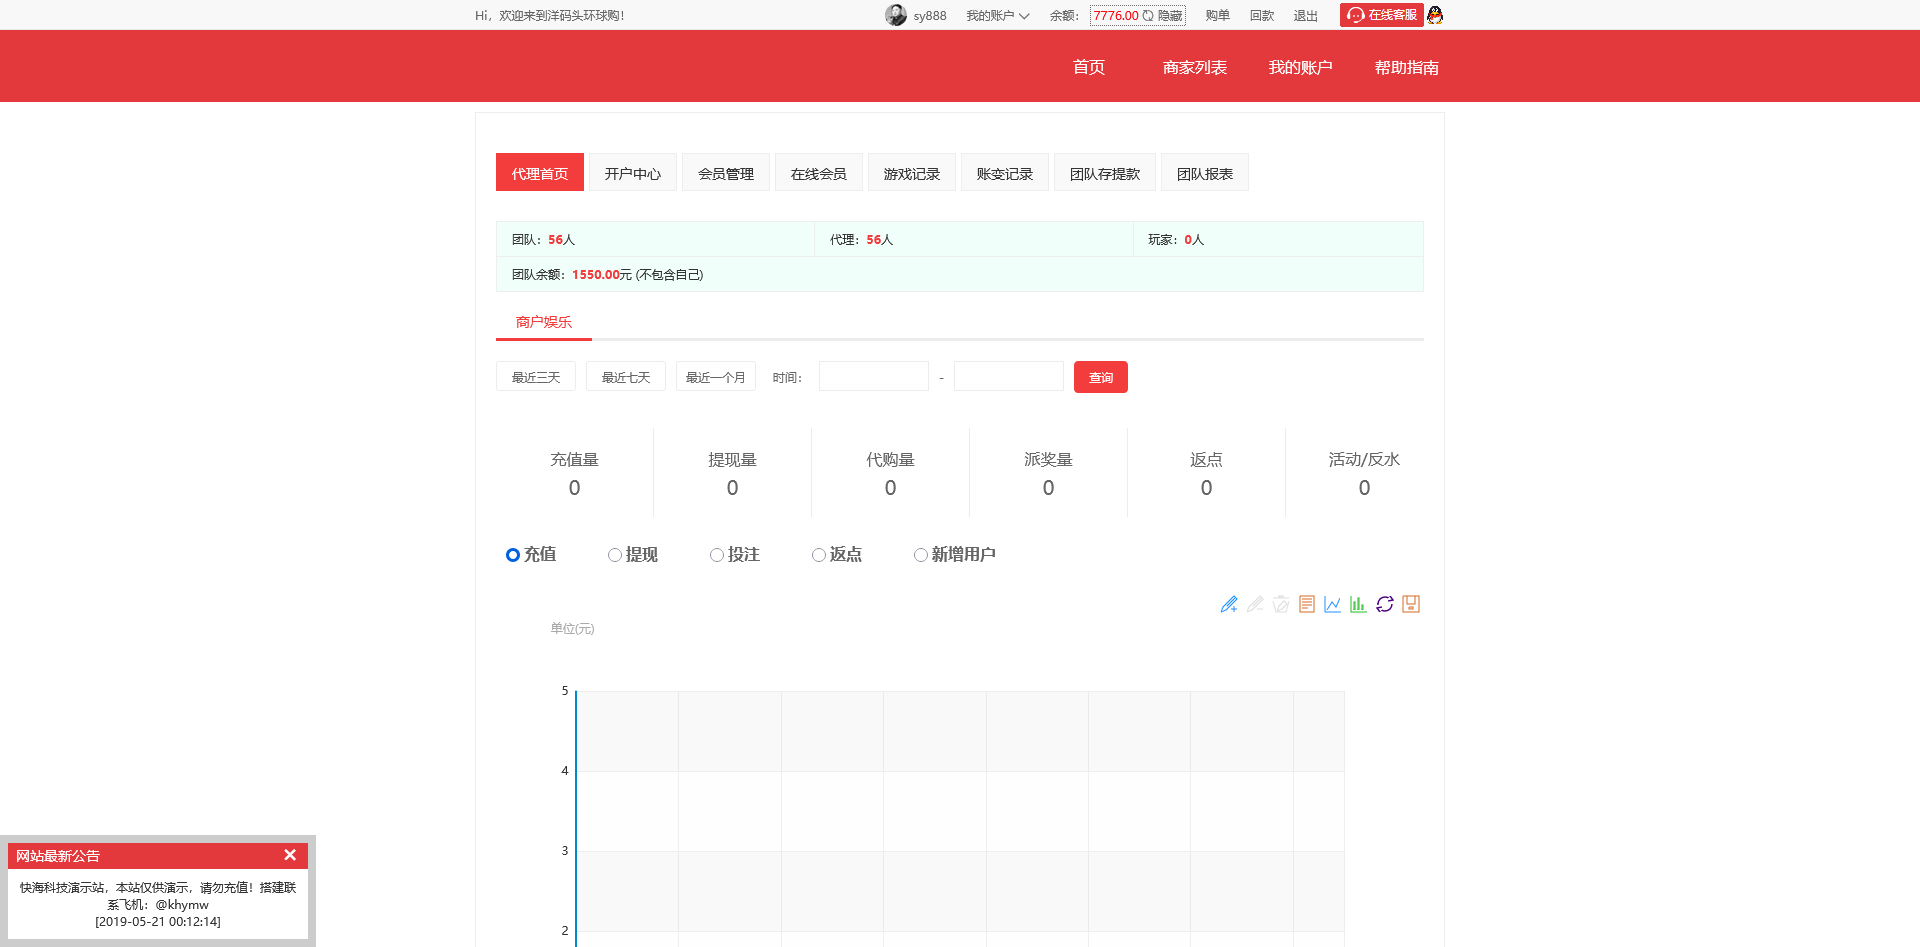The image size is (1920, 947).
Task: Expand the 我的账户 dropdown menu
Action: (997, 15)
